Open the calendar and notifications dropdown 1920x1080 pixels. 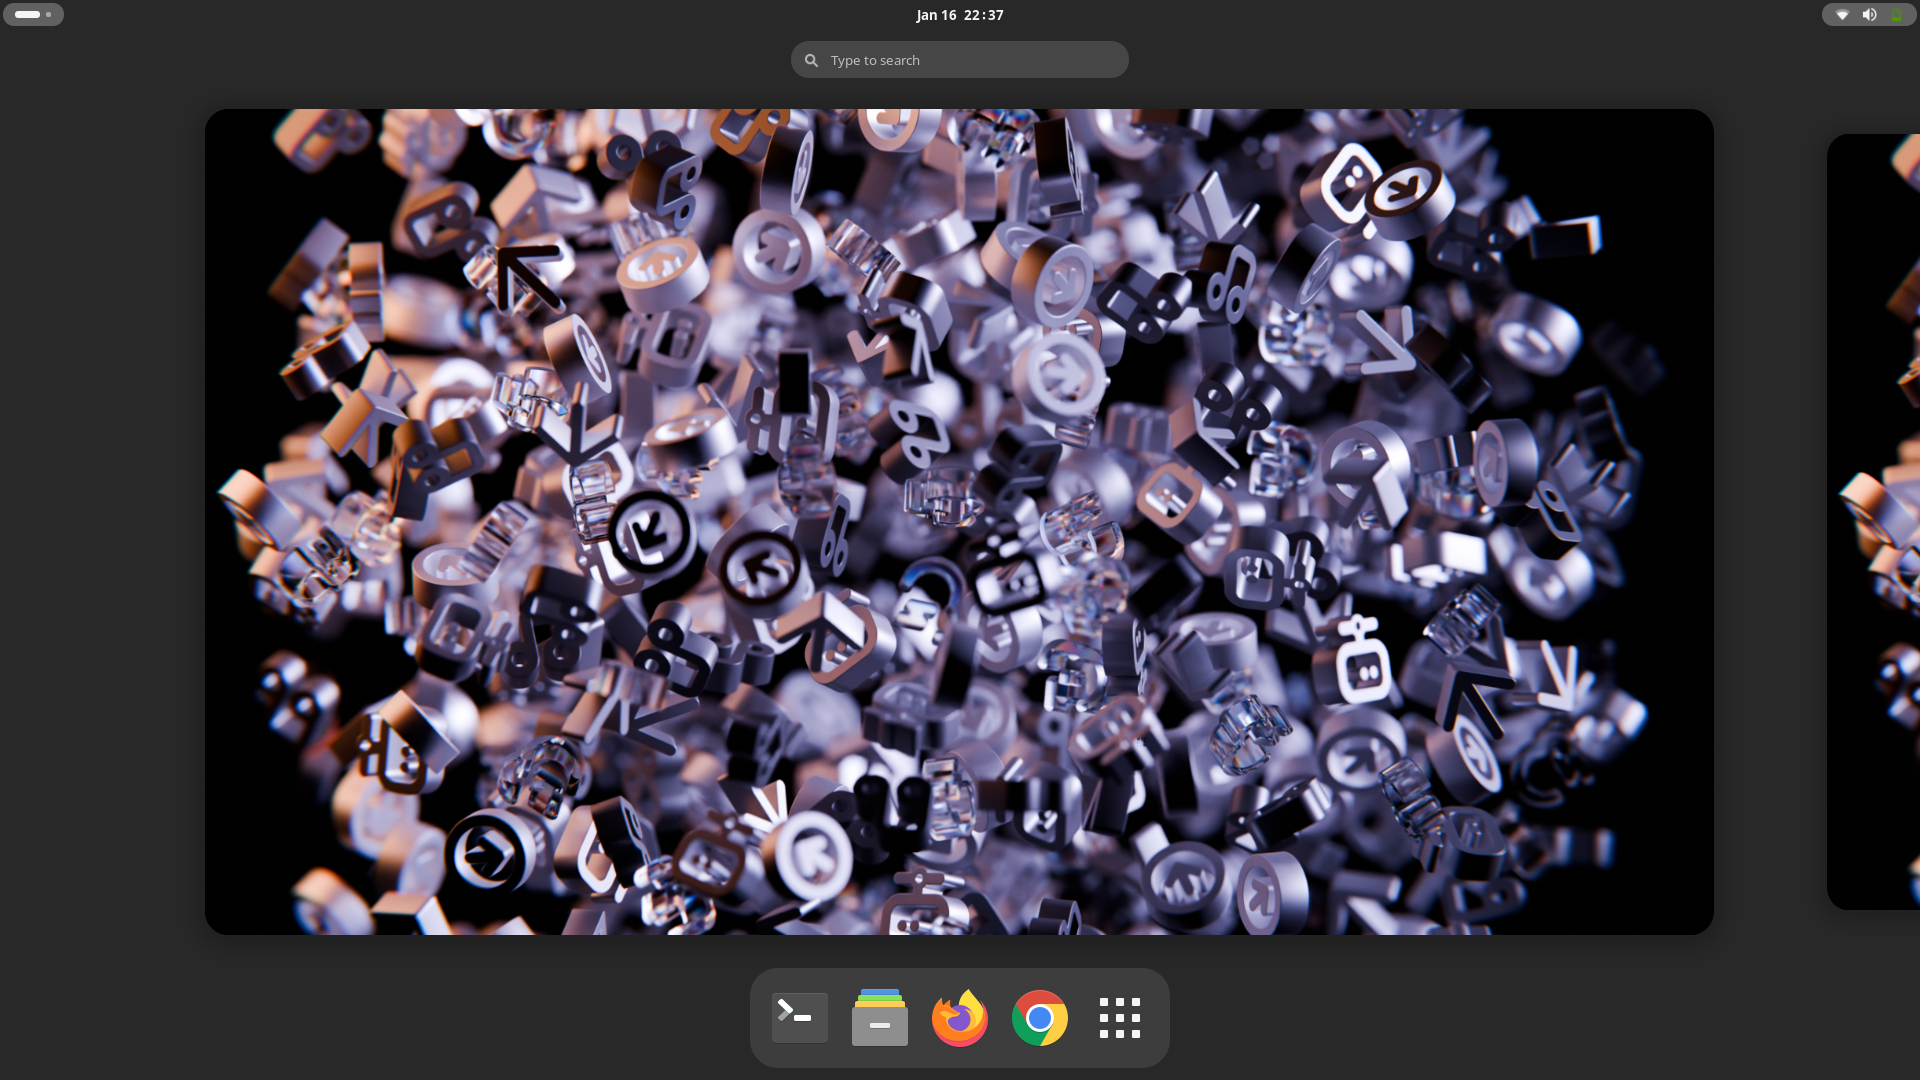click(959, 15)
